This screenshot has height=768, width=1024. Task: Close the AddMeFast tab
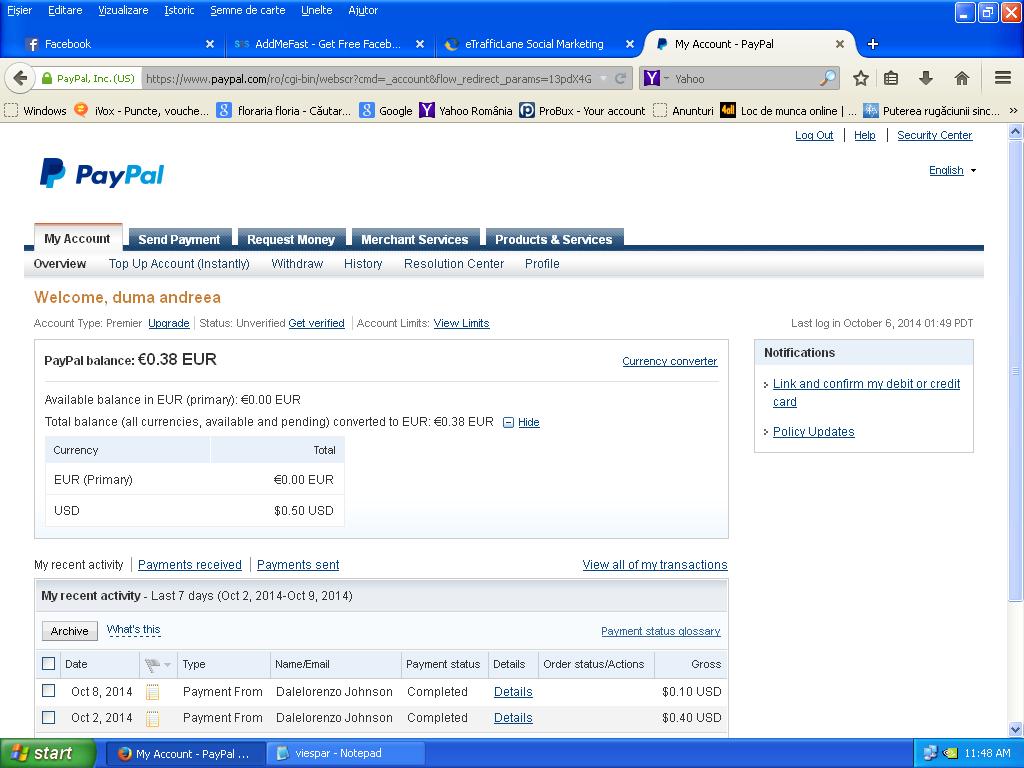(x=420, y=44)
